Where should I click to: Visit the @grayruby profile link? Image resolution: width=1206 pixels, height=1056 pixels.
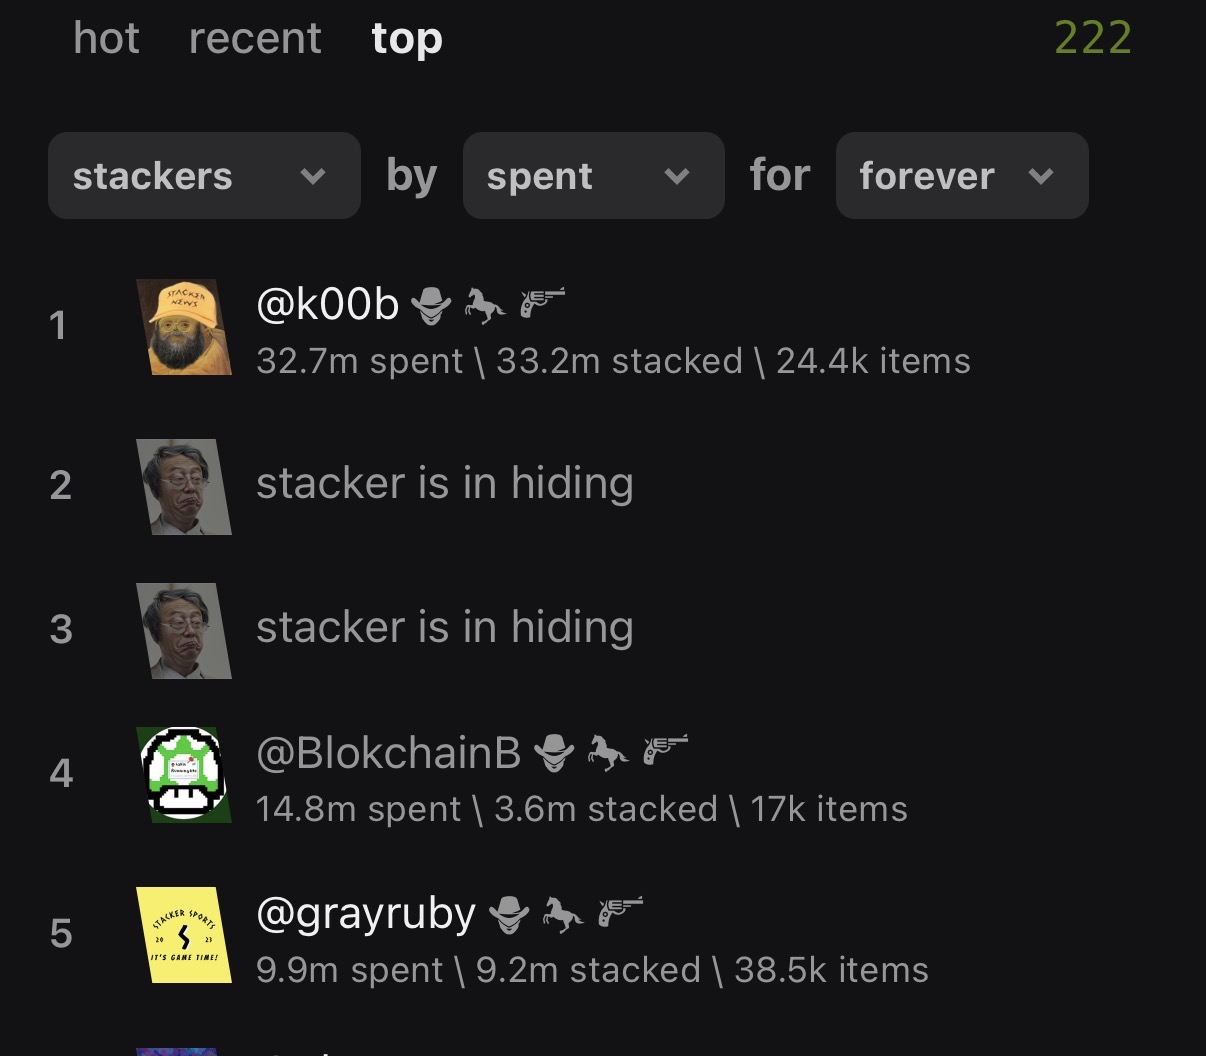pos(365,913)
